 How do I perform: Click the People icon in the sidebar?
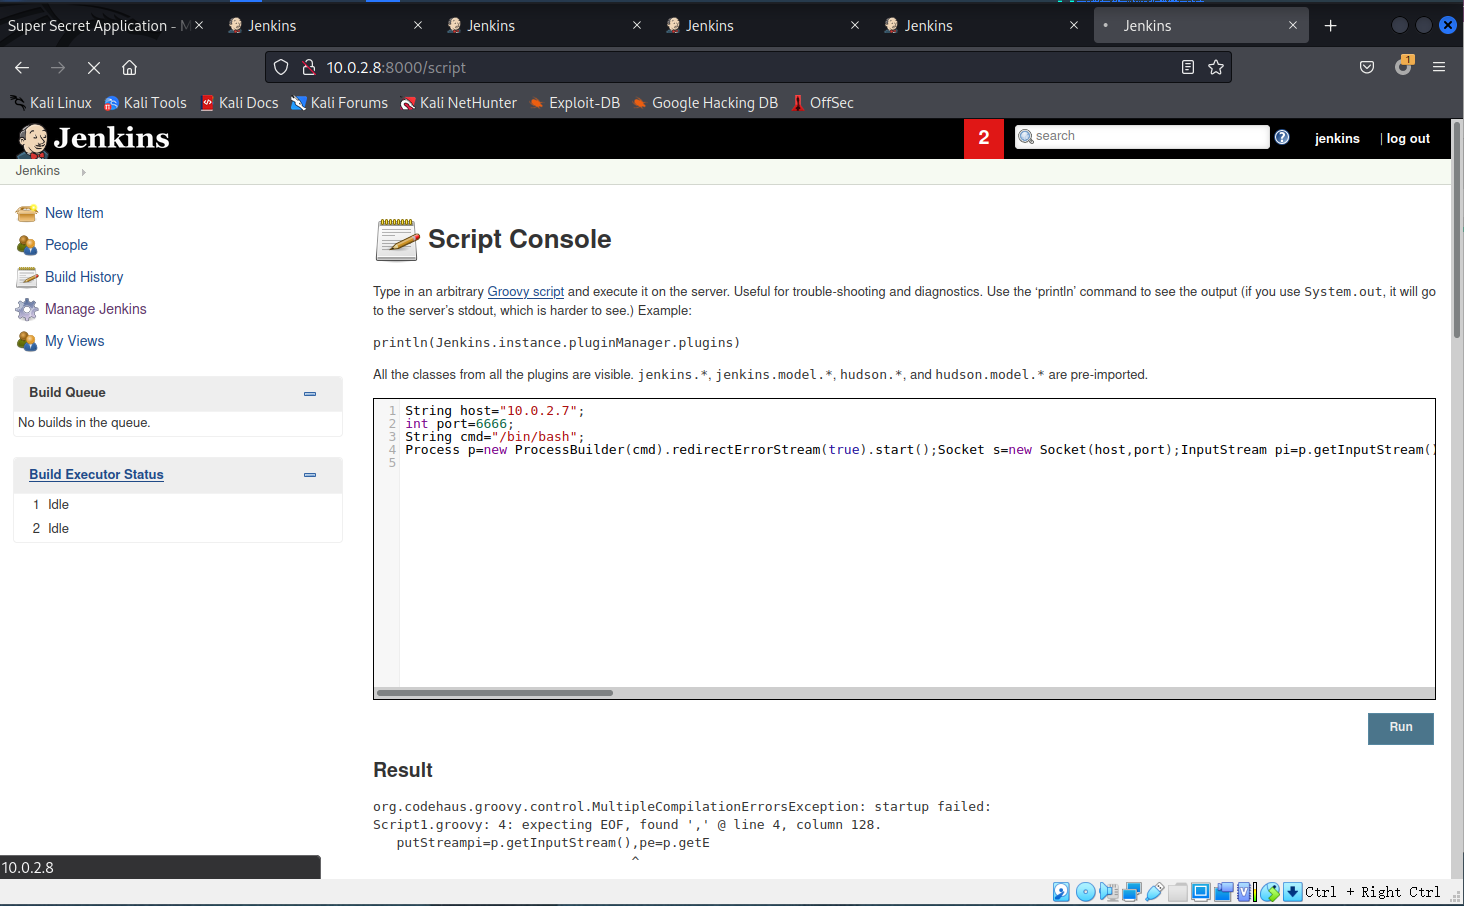(x=27, y=245)
